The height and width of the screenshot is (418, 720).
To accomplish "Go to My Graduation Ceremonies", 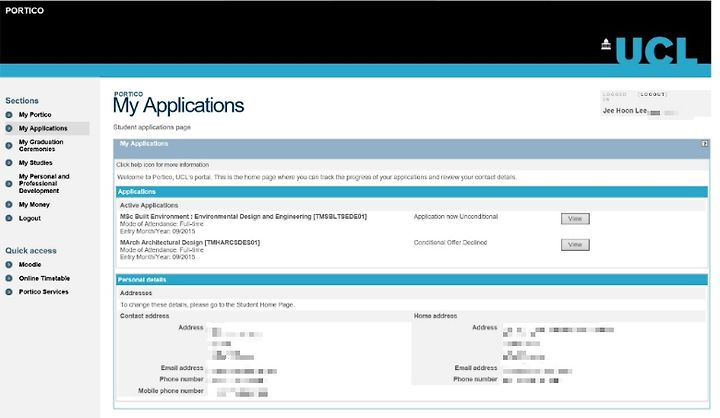I will point(41,146).
